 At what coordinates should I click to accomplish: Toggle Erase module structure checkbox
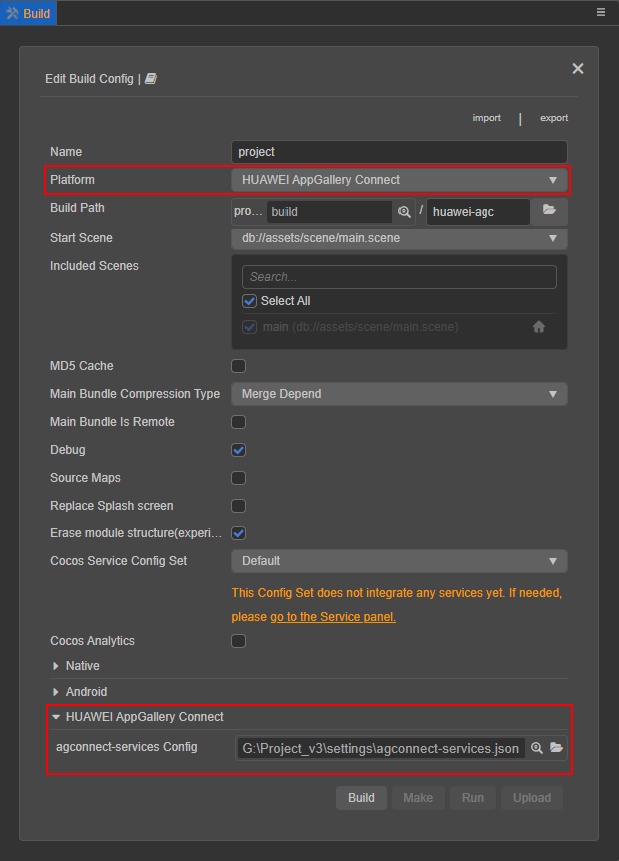coord(238,533)
